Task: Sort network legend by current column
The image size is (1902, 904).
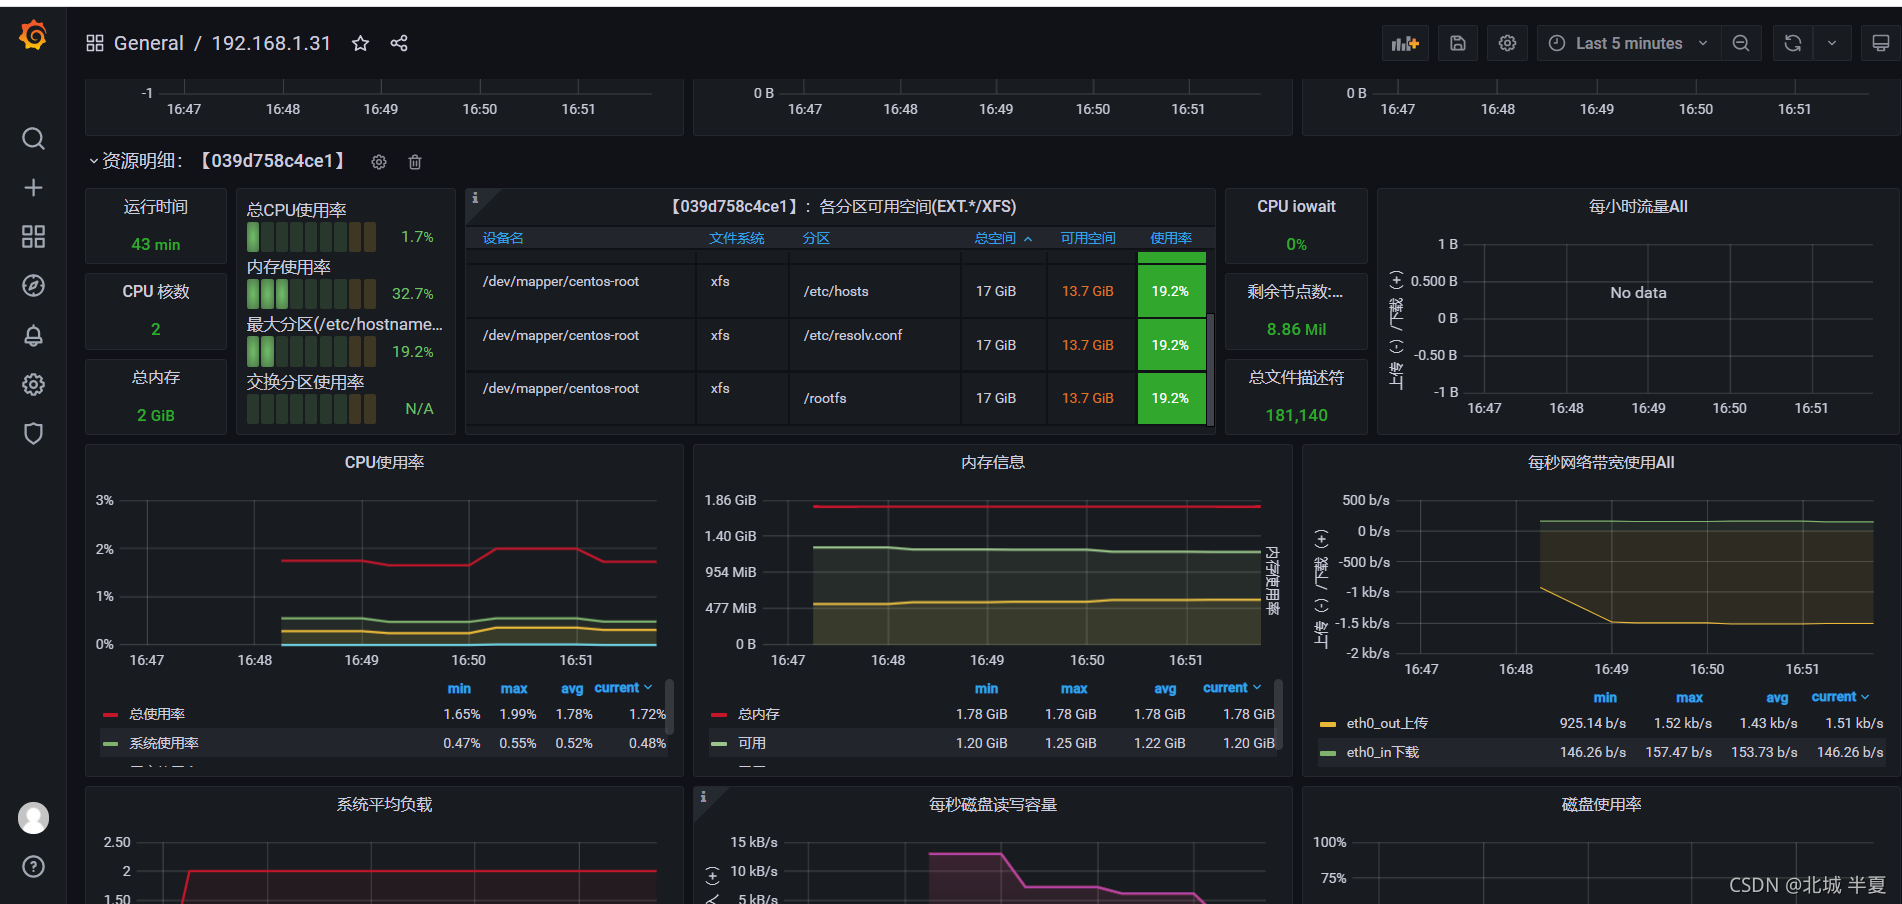Action: 1840,697
